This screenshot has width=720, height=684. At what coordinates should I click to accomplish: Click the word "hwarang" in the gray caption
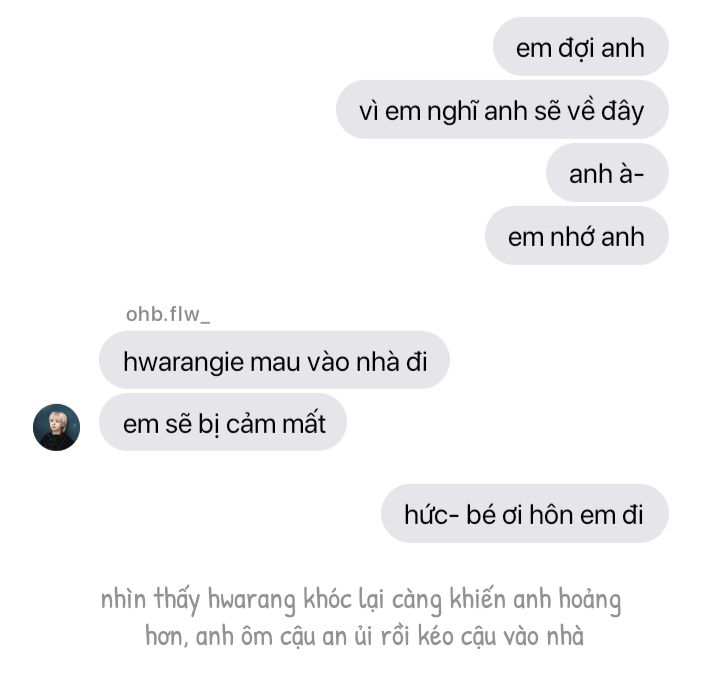[x=252, y=601]
